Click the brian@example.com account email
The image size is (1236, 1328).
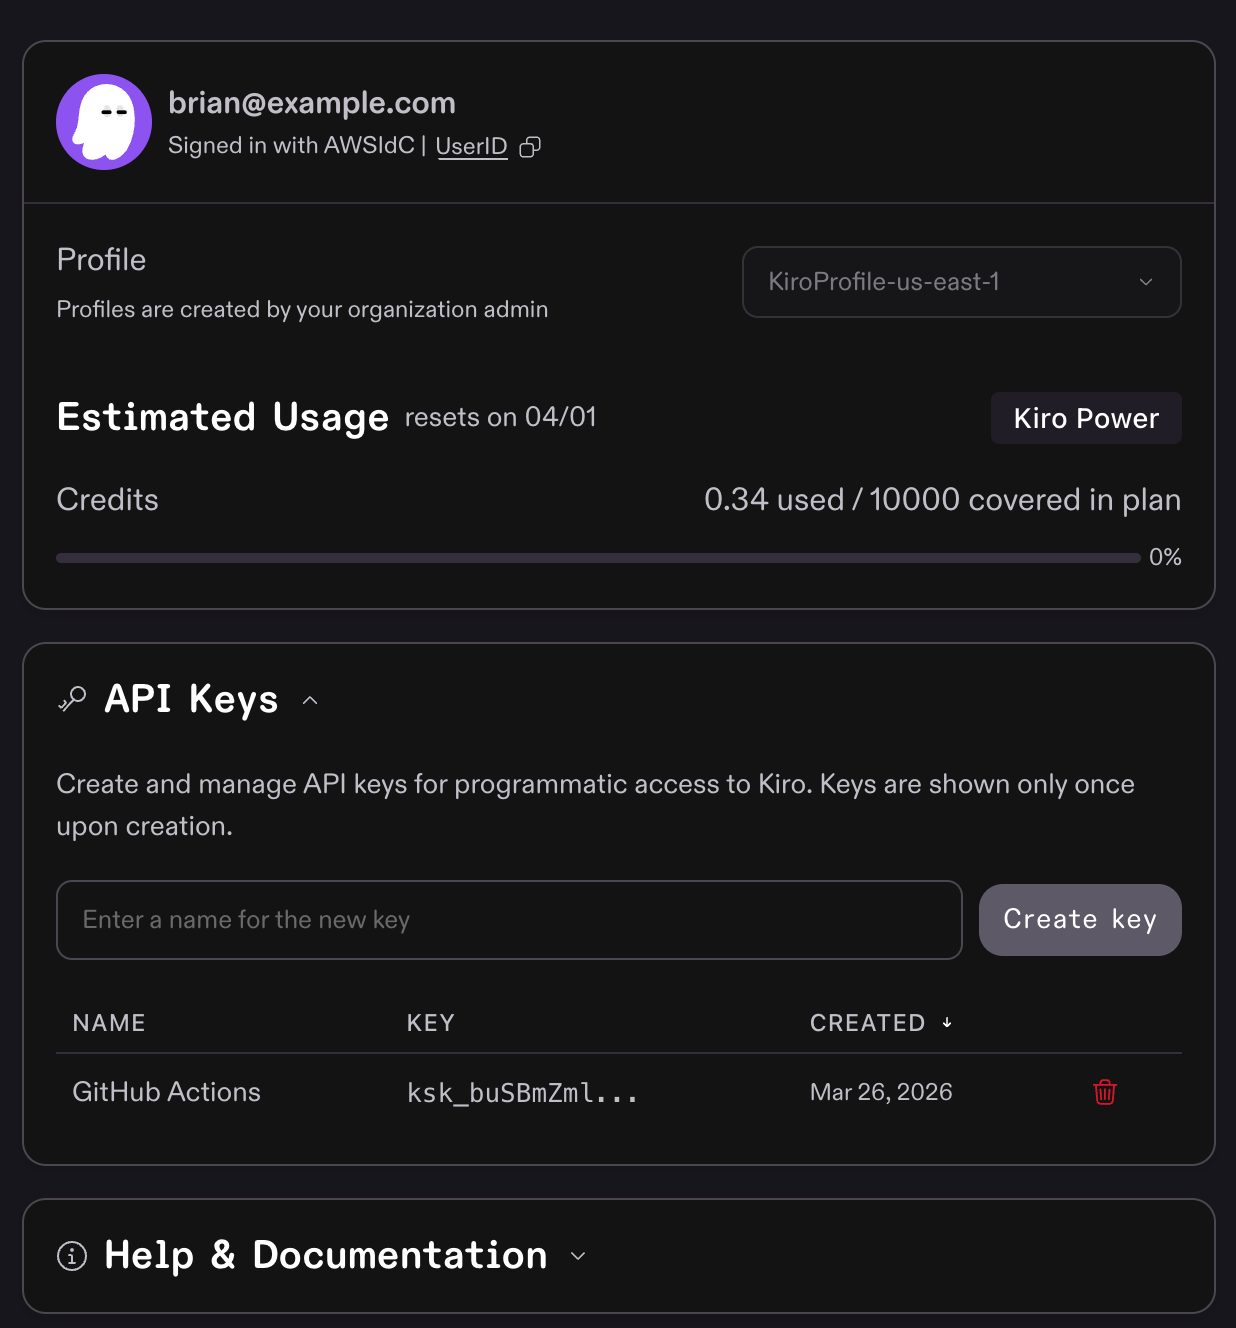[x=312, y=103]
